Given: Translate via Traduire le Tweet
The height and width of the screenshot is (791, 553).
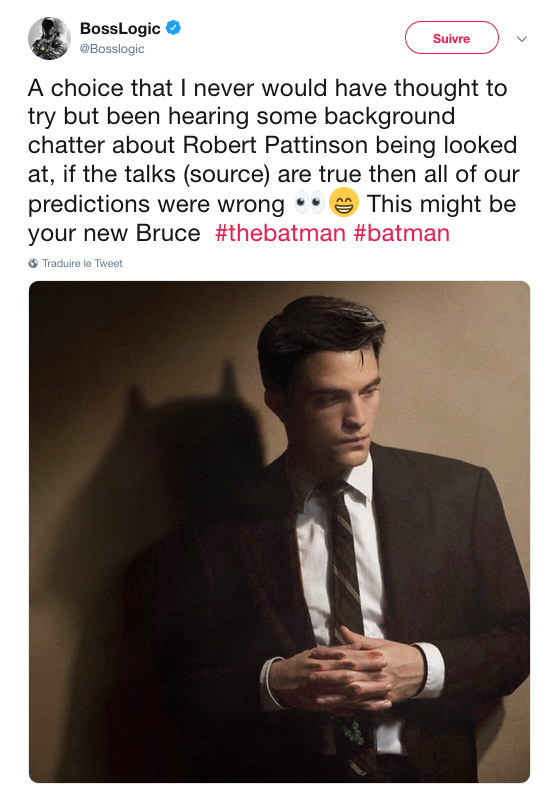Looking at the screenshot, I should (x=82, y=263).
